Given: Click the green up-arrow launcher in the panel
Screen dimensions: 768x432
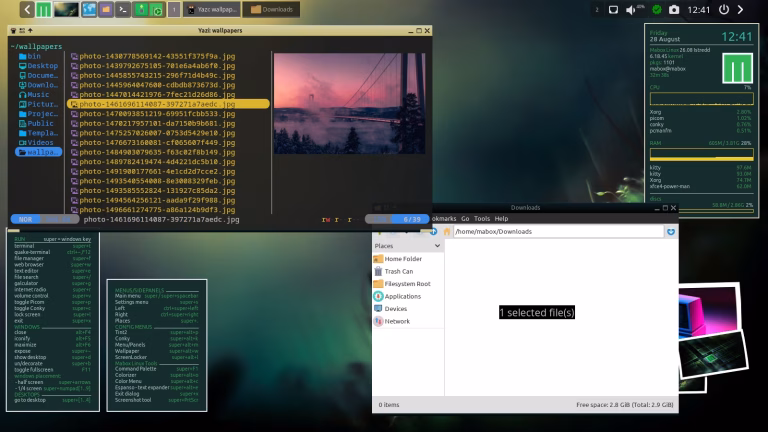Looking at the screenshot, I should (x=141, y=9).
